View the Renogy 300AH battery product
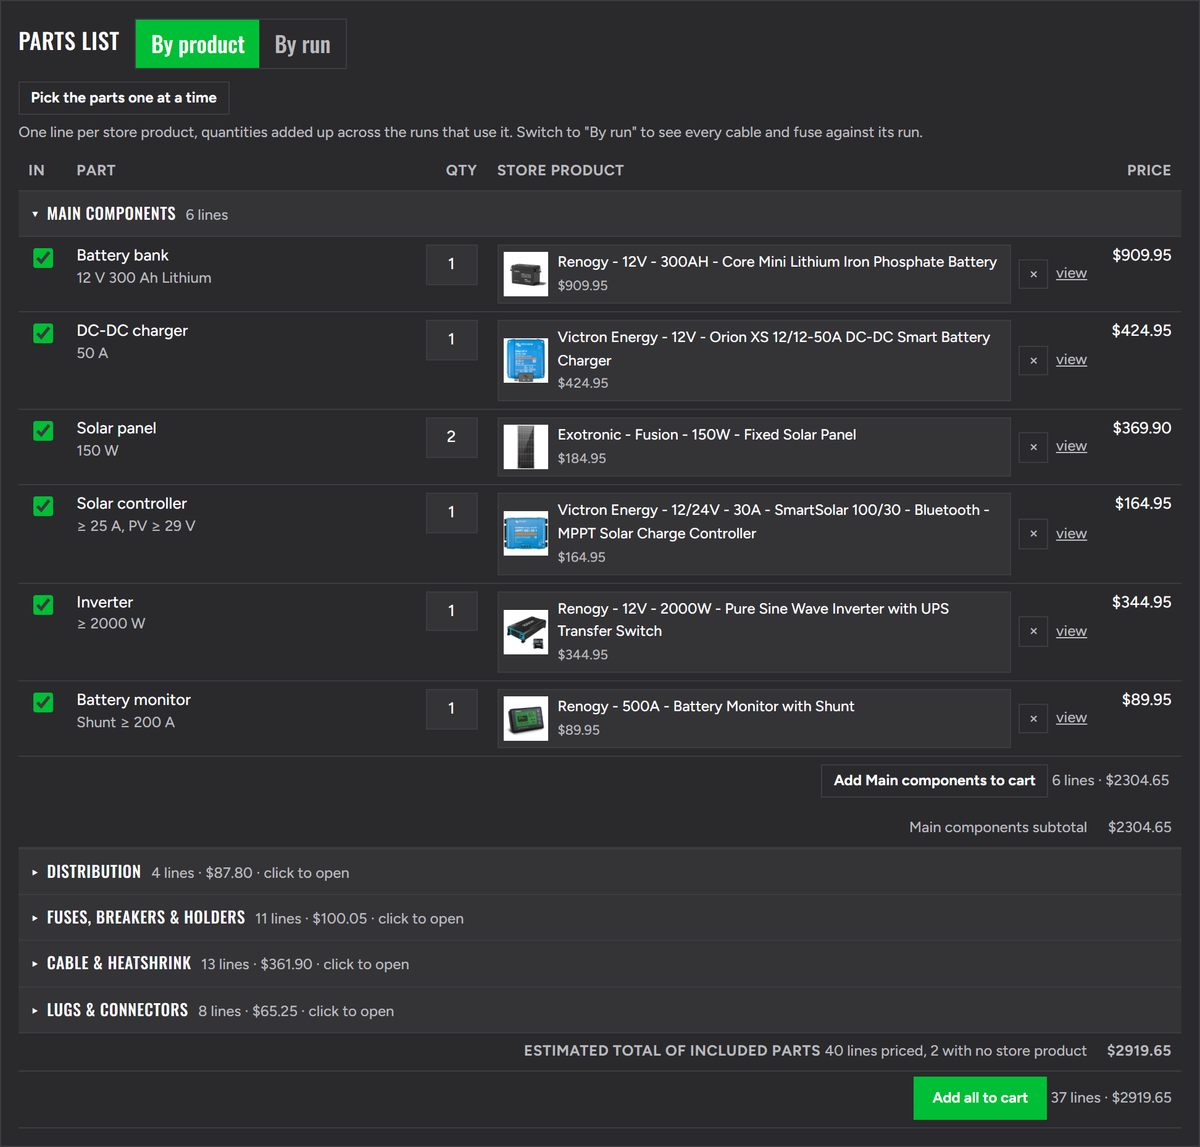The image size is (1200, 1147). (1071, 273)
